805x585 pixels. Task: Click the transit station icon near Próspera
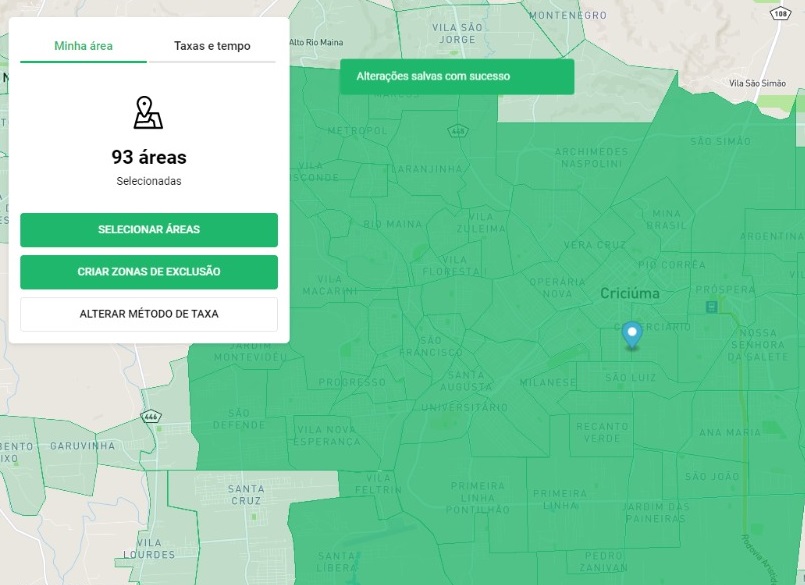point(711,306)
